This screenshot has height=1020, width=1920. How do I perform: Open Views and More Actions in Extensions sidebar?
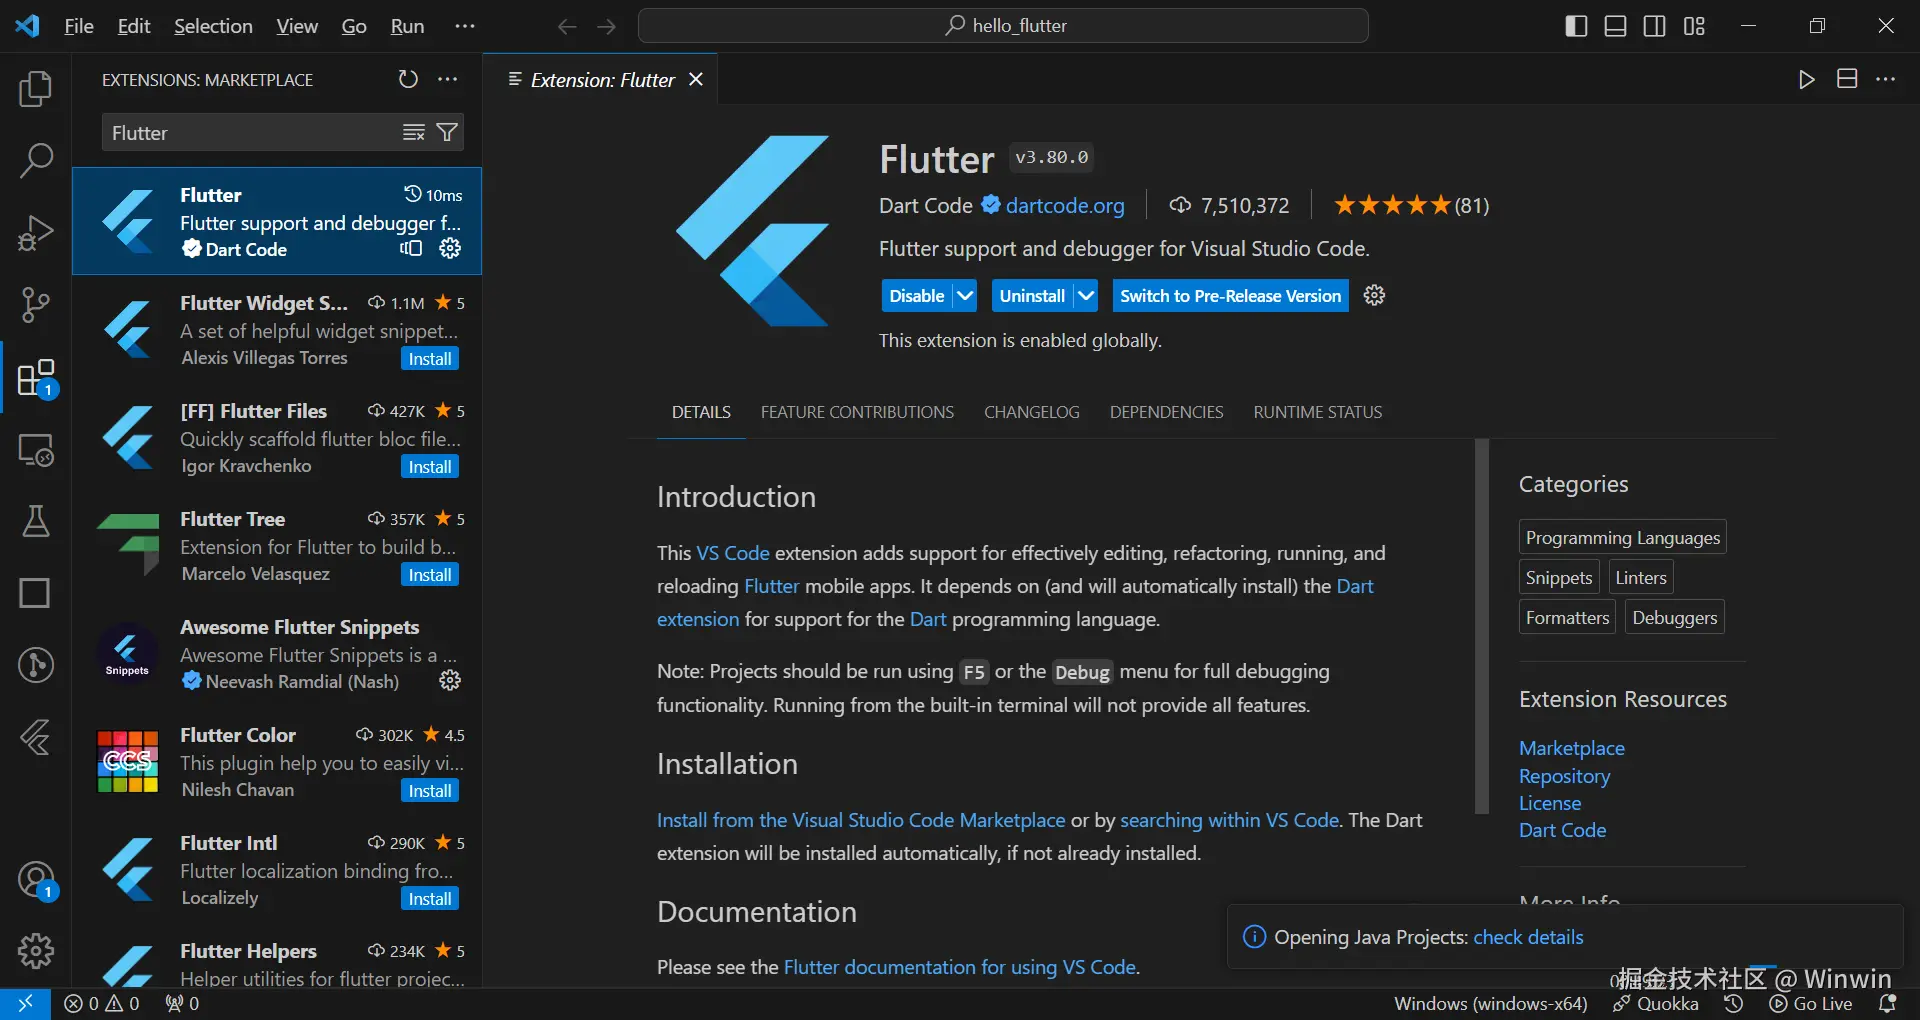click(448, 79)
